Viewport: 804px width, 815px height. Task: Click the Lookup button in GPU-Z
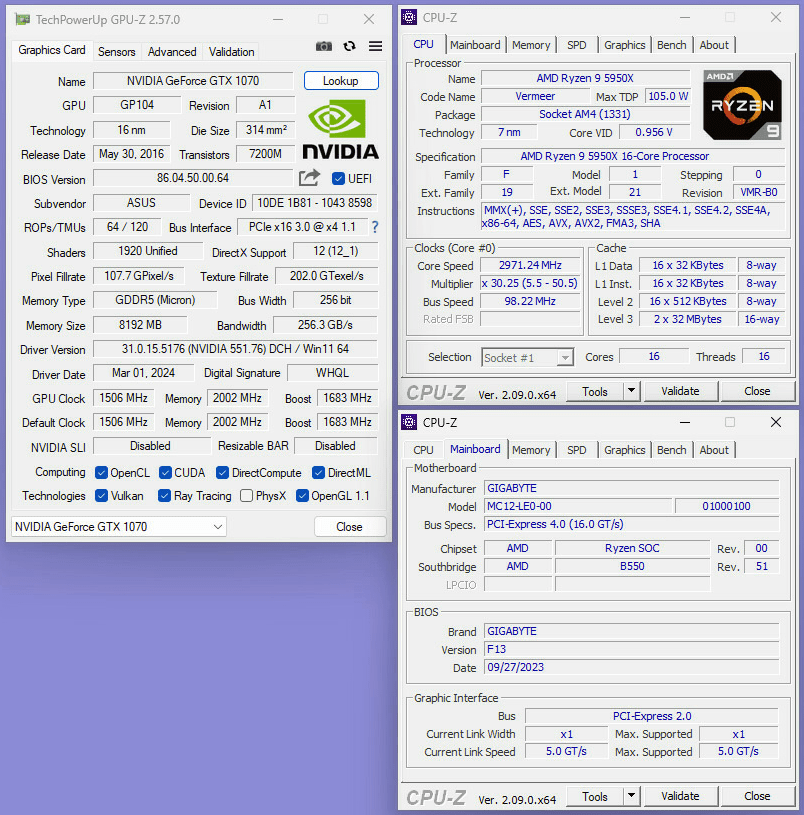(341, 81)
